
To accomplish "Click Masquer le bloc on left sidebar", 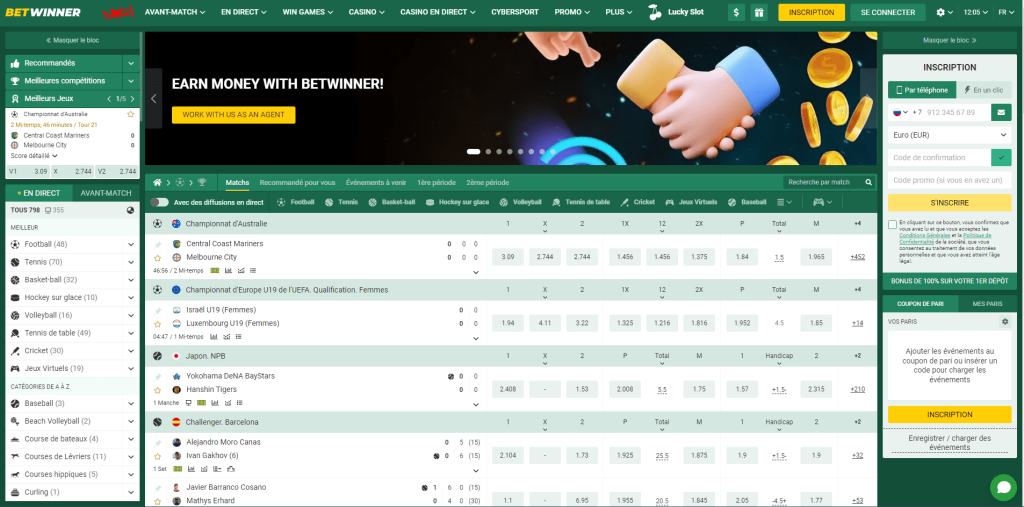I will point(72,41).
